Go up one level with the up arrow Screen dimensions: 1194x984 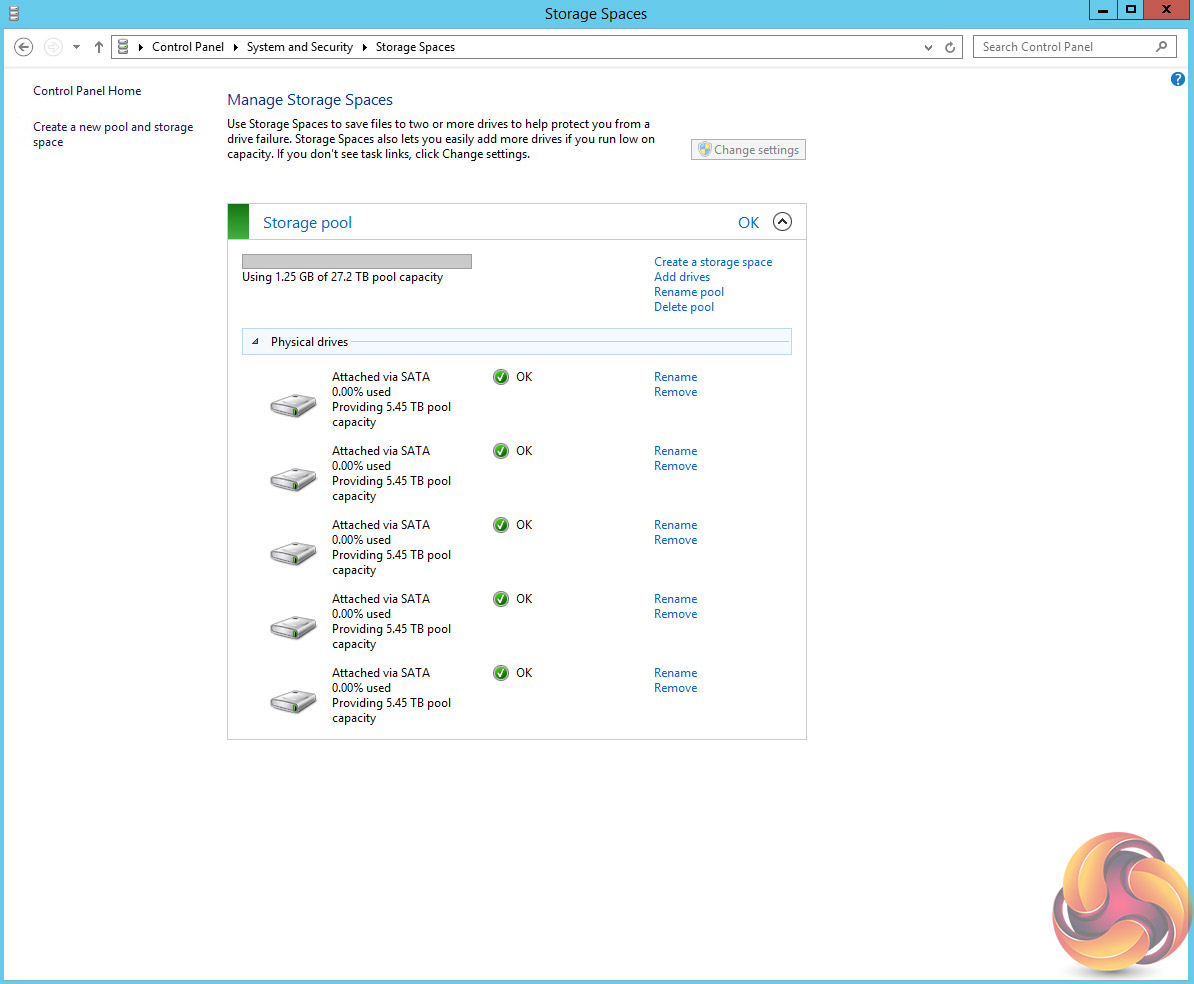99,47
